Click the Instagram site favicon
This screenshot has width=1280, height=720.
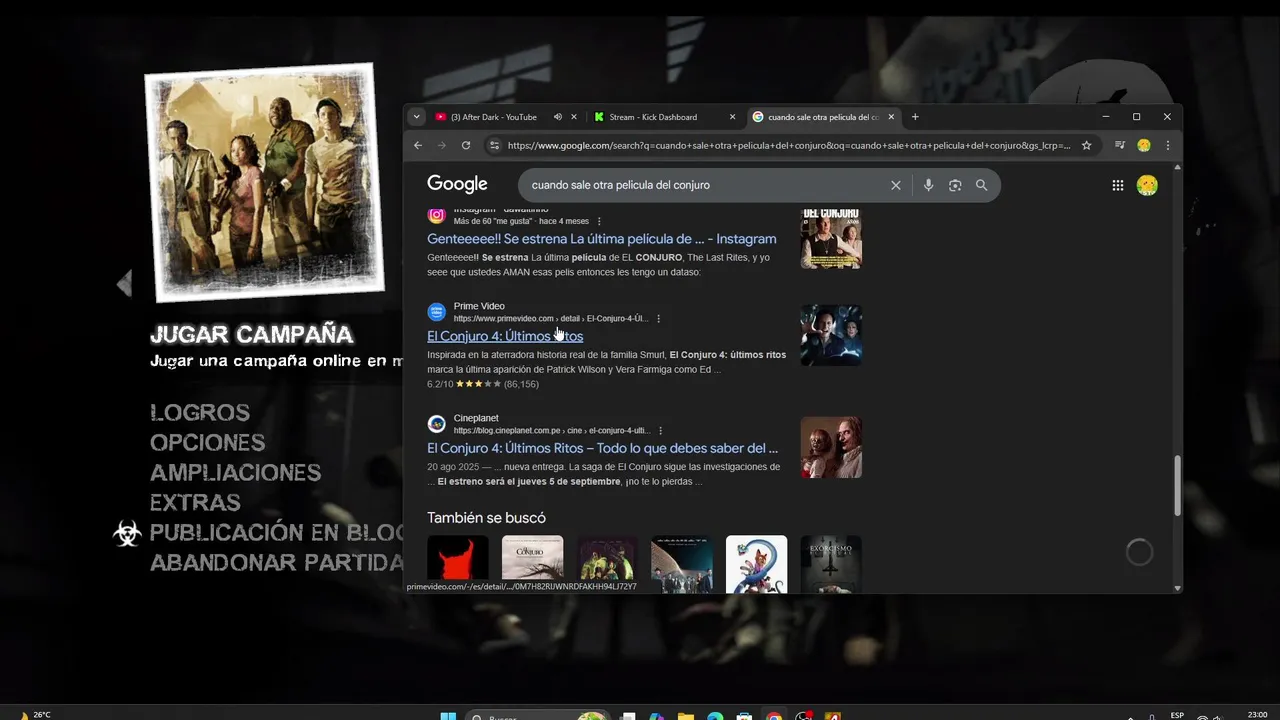coord(436,215)
